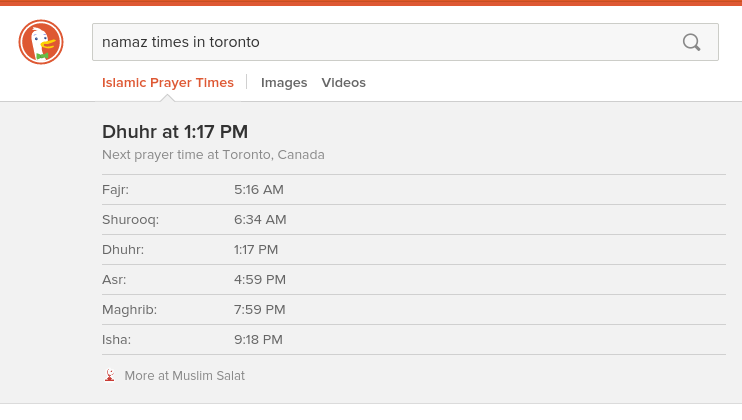Select 'Next prayer time at Toronto, Canada' text
This screenshot has width=742, height=420.
click(213, 155)
